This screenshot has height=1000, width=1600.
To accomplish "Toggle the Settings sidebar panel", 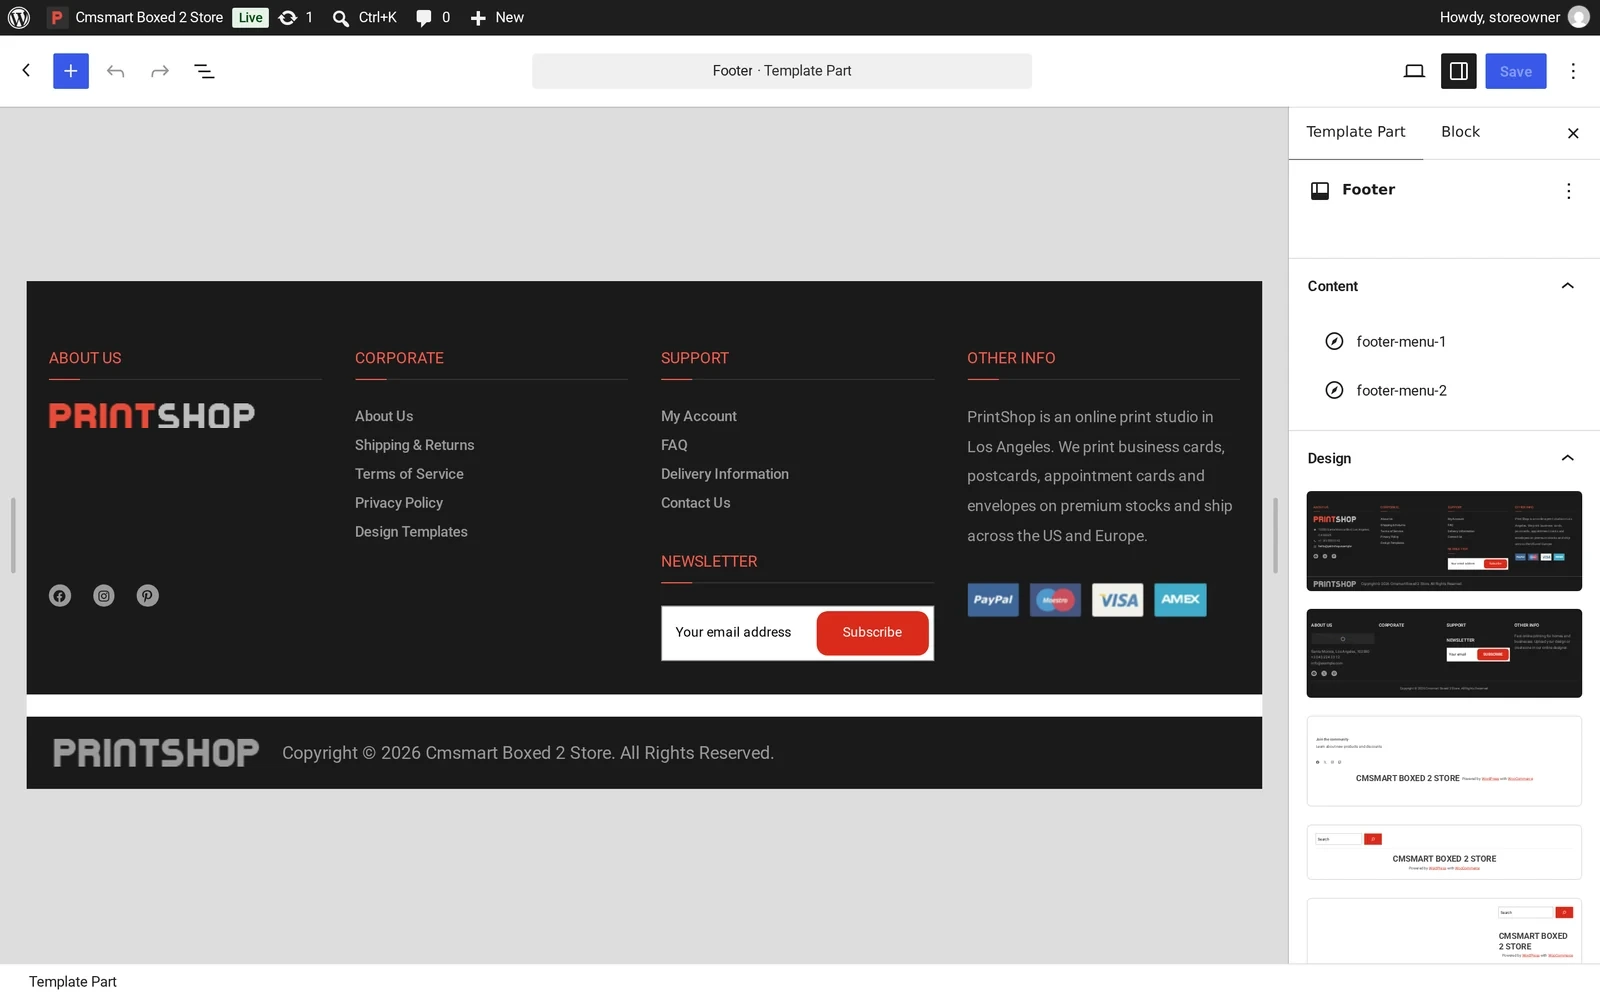I will (x=1459, y=71).
